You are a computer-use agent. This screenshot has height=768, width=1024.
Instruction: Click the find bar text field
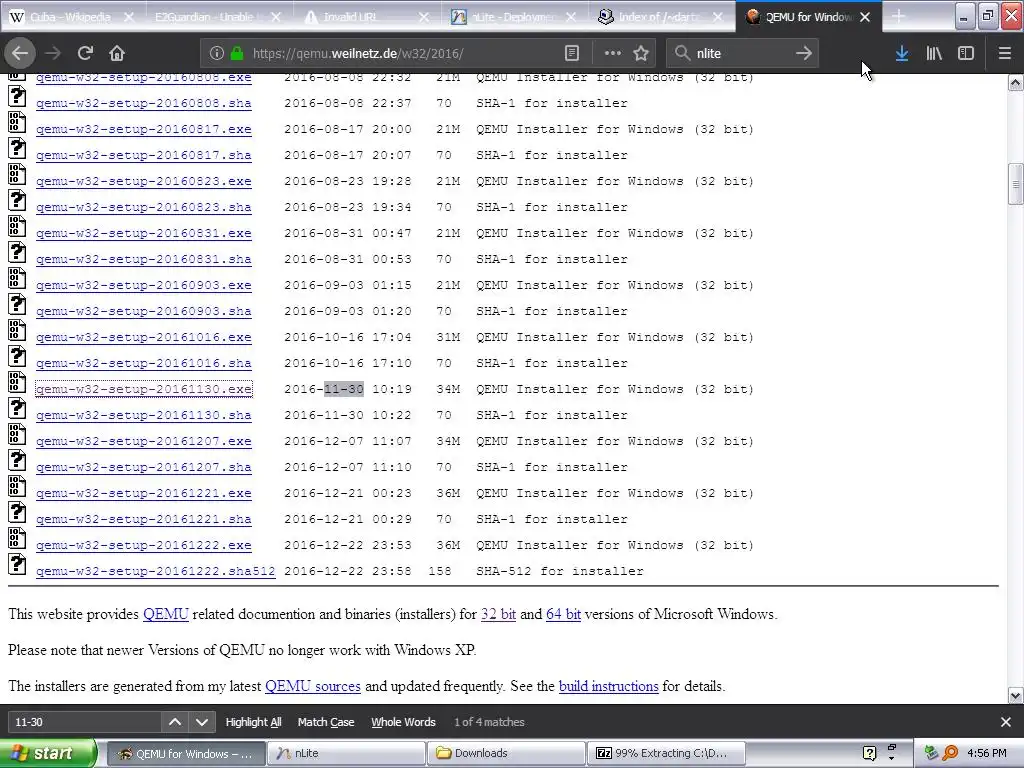(84, 722)
